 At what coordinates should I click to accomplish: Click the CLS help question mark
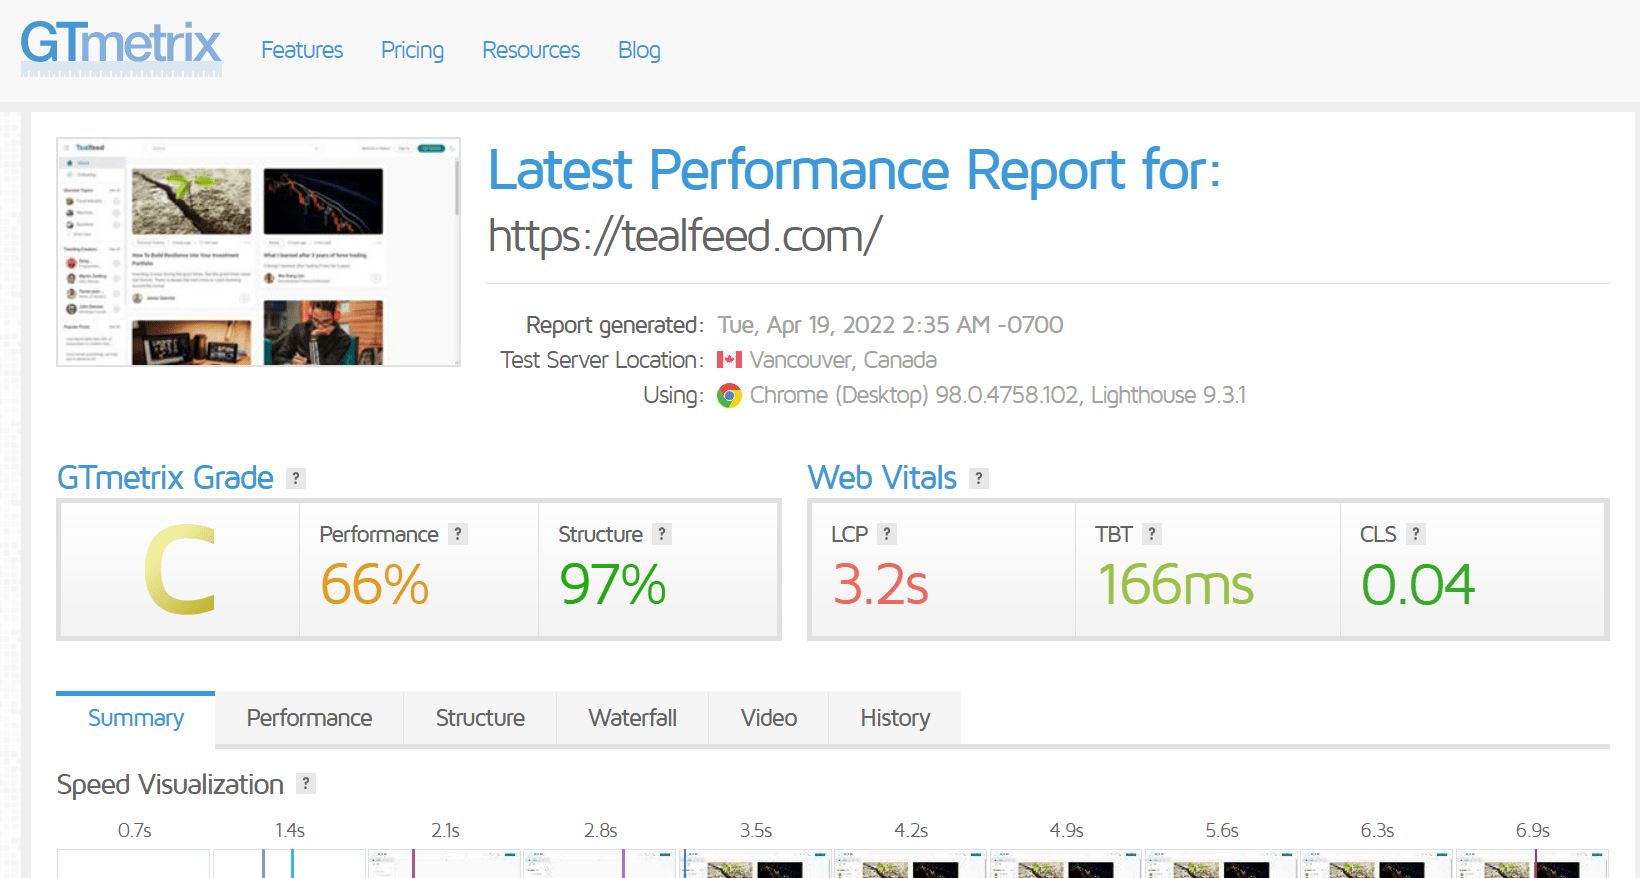(x=1416, y=534)
